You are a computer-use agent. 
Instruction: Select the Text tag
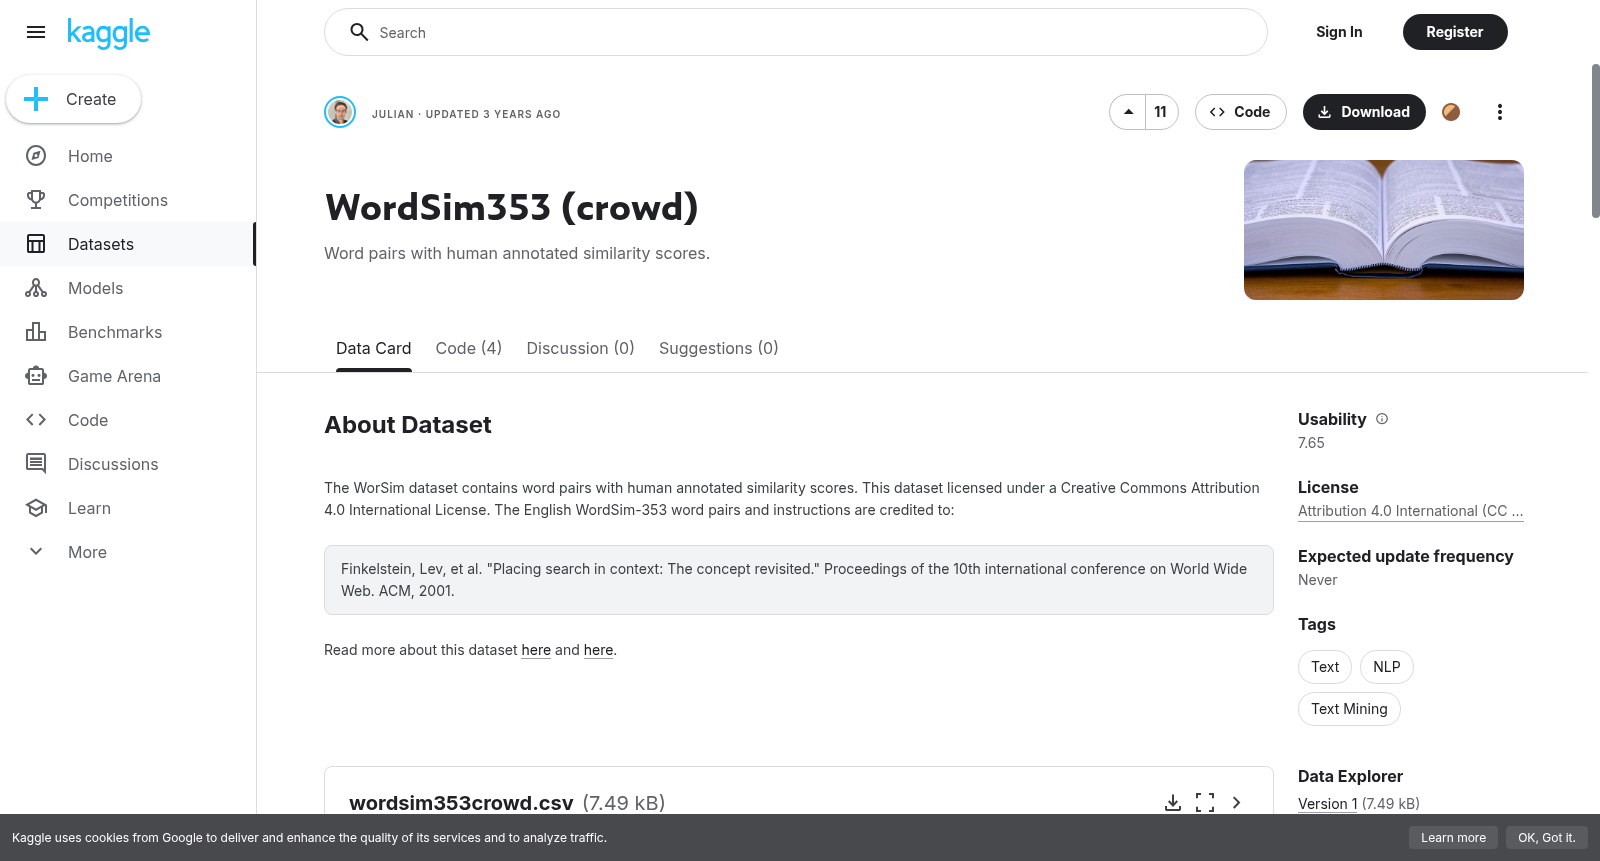(x=1325, y=667)
